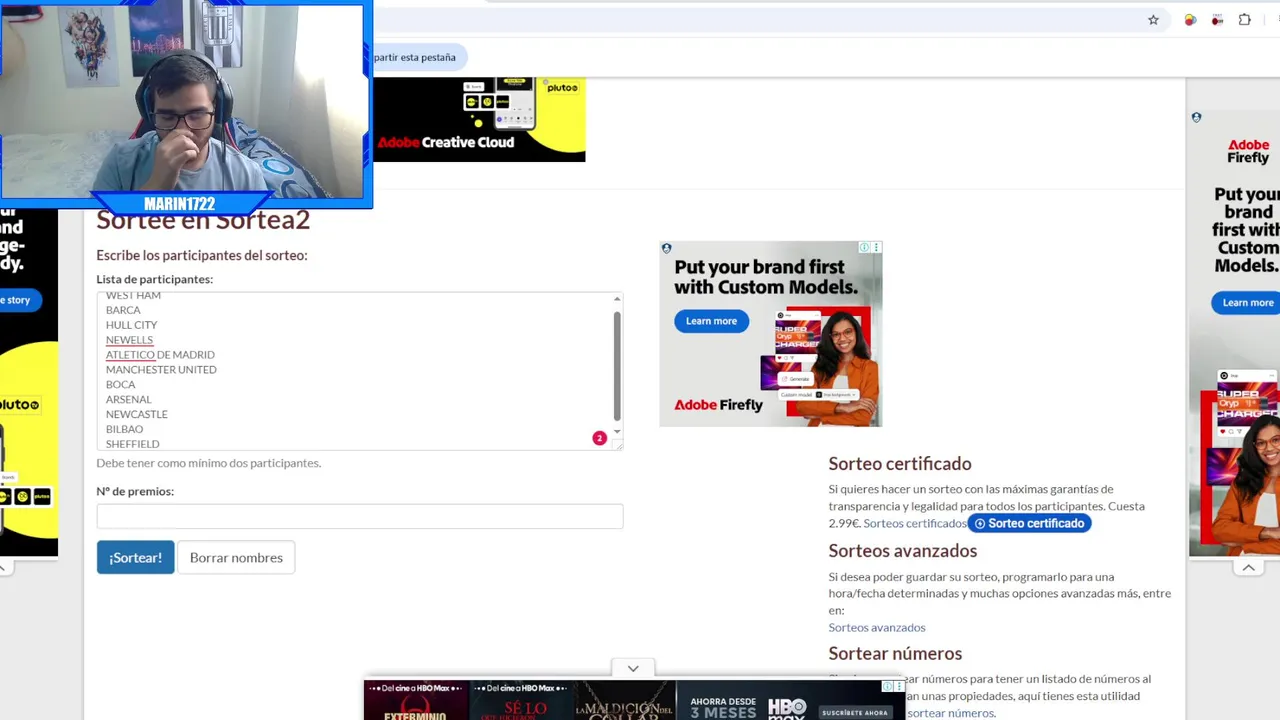The image size is (1280, 720).
Task: Open the Sorteos certificados link
Action: click(x=915, y=523)
